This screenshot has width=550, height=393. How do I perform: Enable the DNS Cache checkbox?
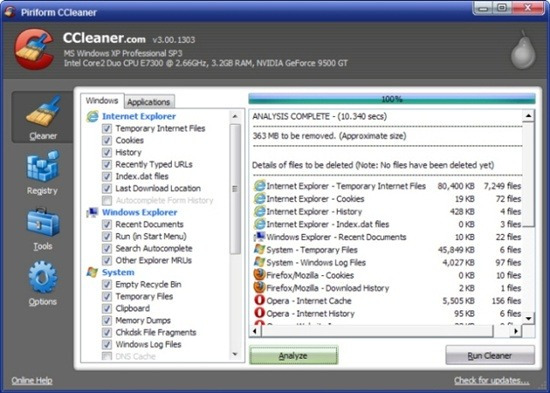click(107, 356)
